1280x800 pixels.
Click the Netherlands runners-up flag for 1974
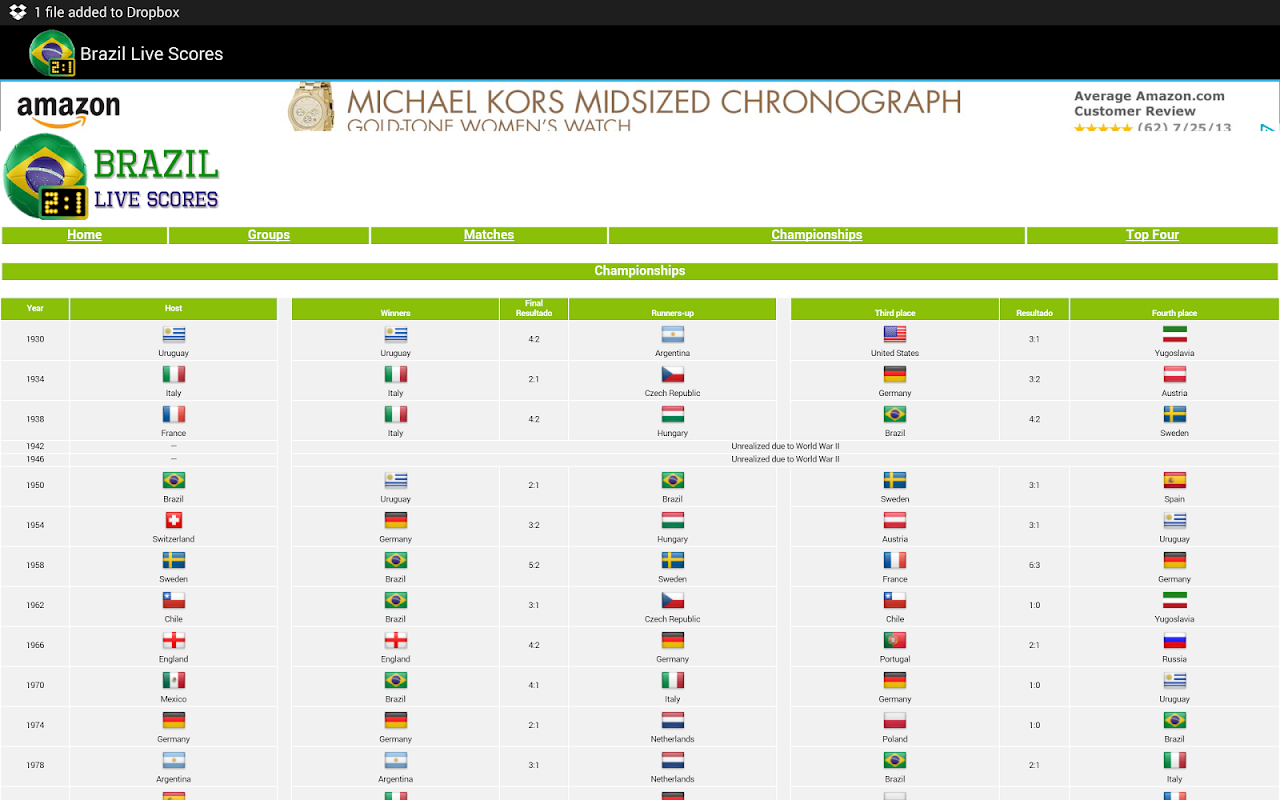click(x=672, y=721)
